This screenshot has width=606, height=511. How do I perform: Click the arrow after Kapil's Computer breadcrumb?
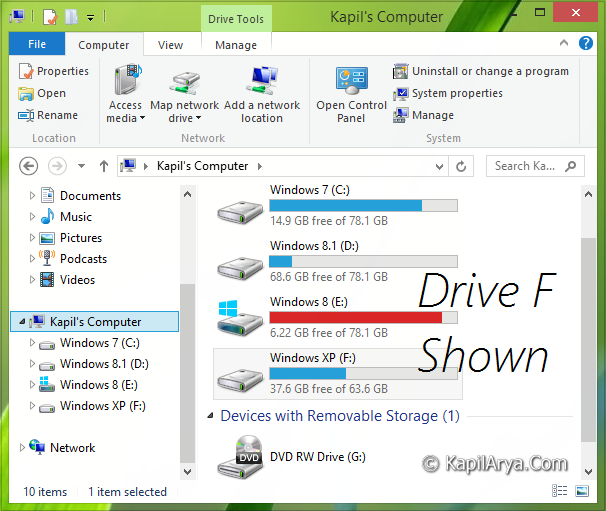tap(260, 166)
